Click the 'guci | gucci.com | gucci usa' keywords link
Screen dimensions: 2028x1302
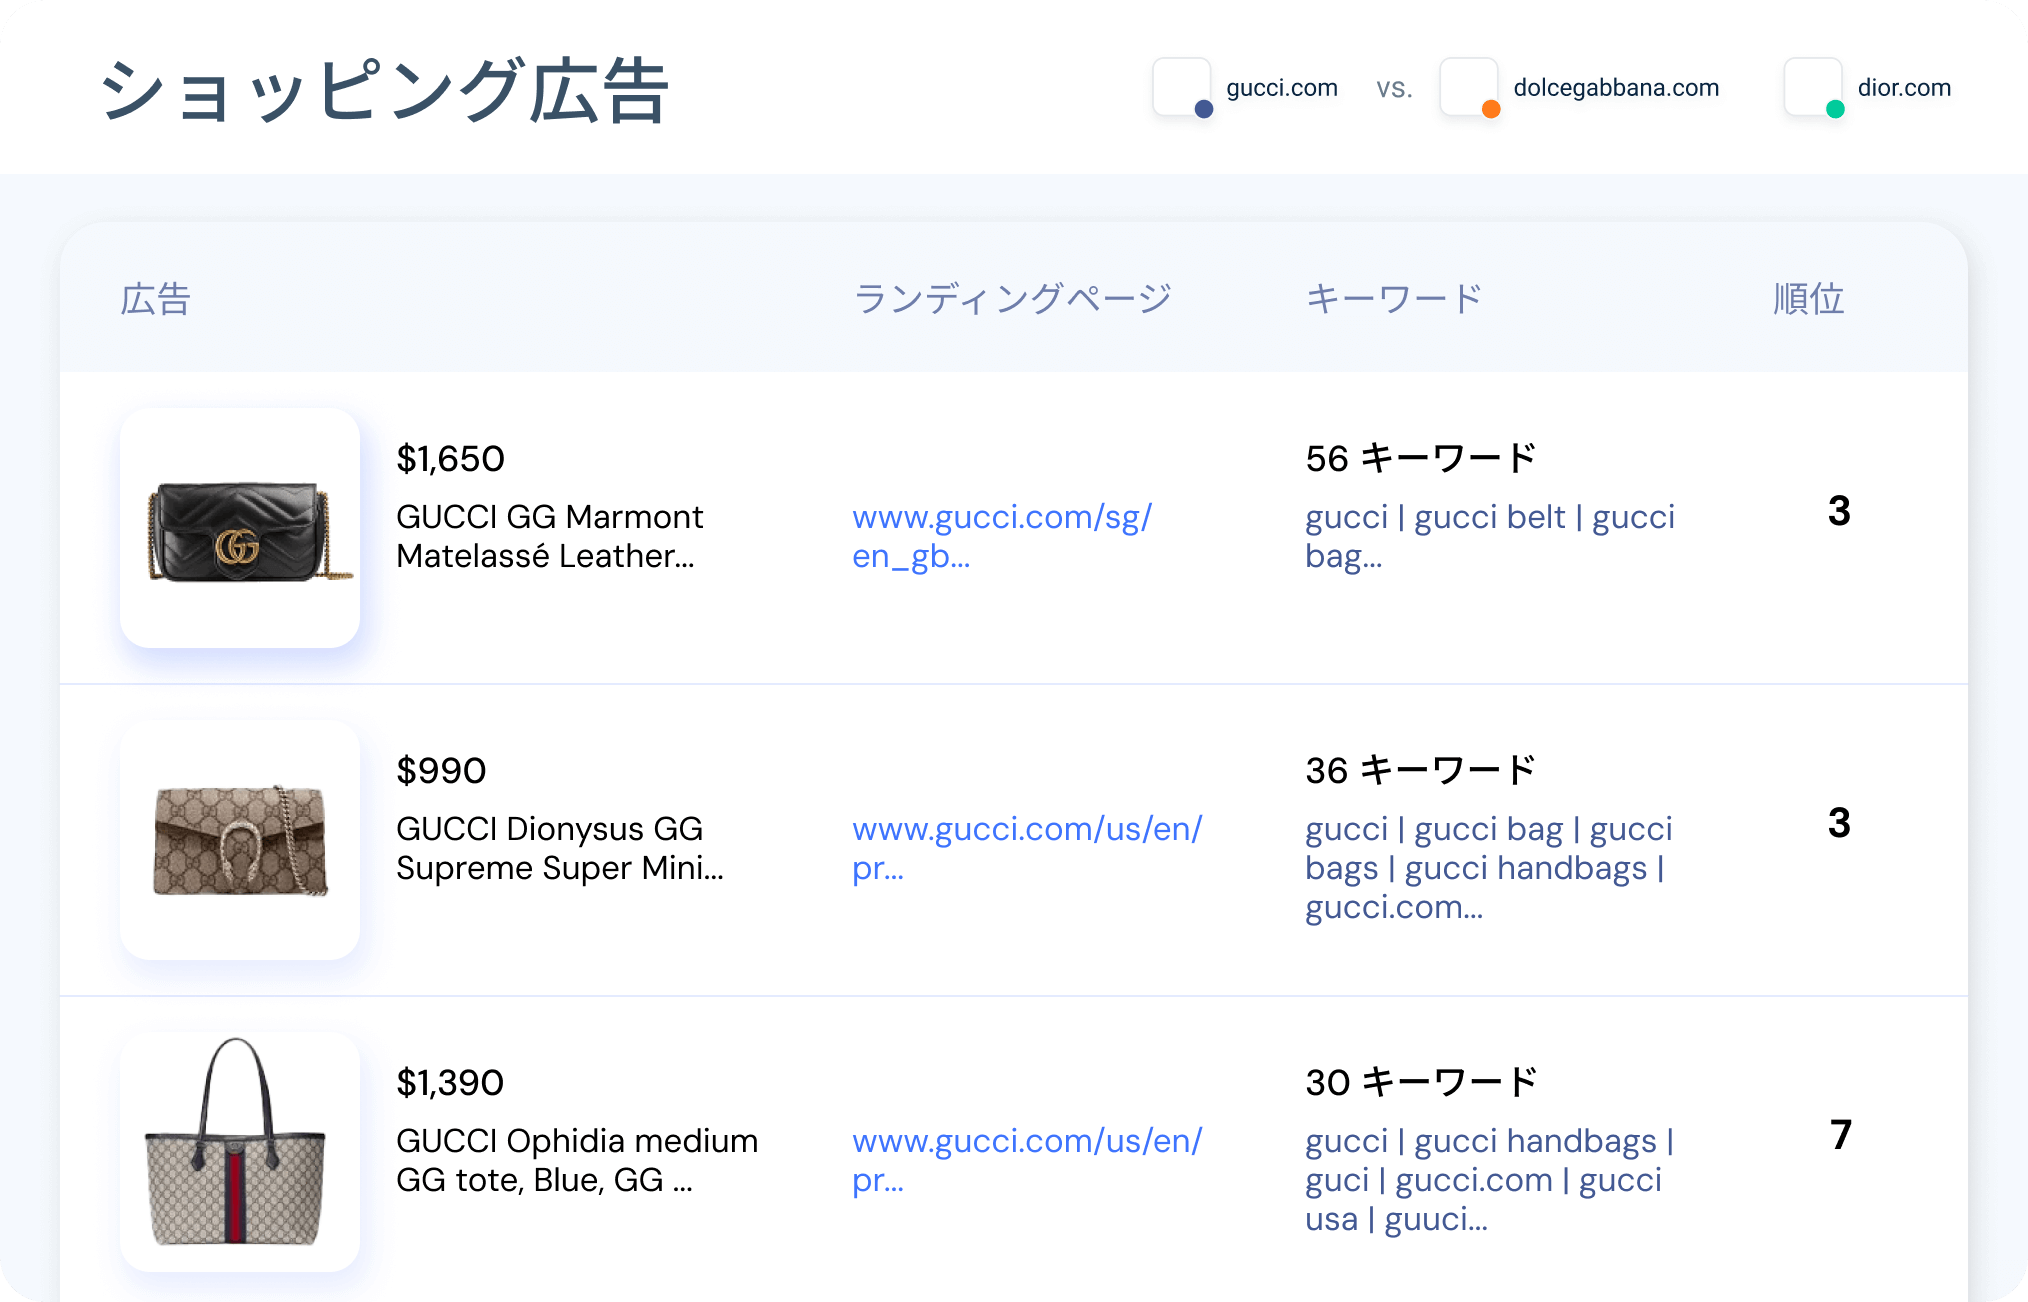click(1489, 1180)
